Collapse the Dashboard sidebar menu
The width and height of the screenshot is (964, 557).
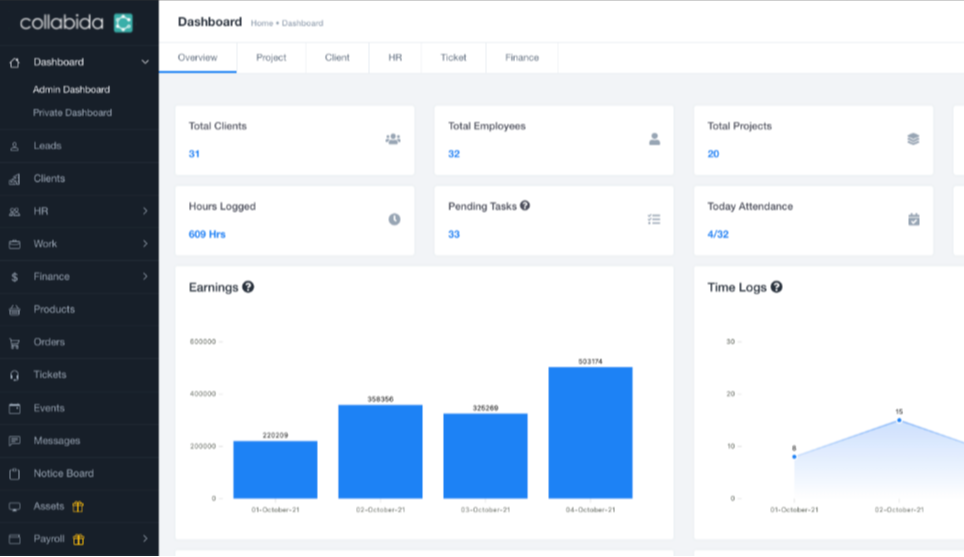[x=145, y=62]
